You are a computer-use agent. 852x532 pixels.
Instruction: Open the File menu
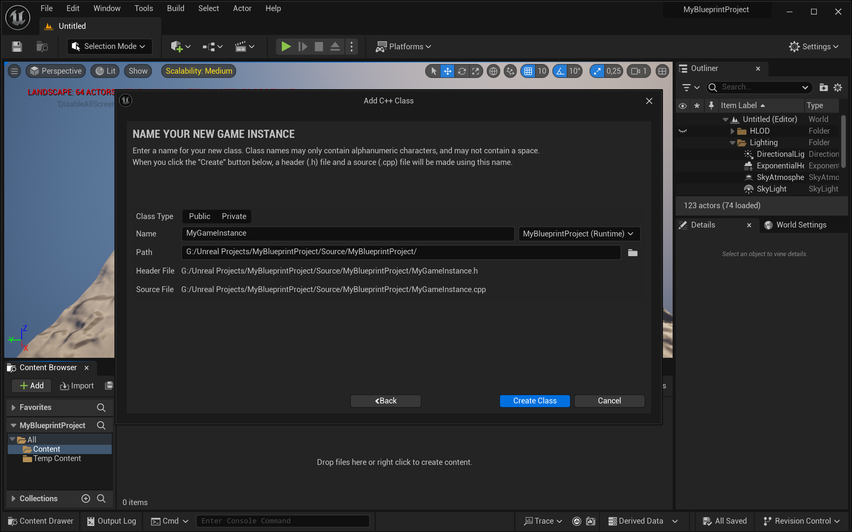47,9
